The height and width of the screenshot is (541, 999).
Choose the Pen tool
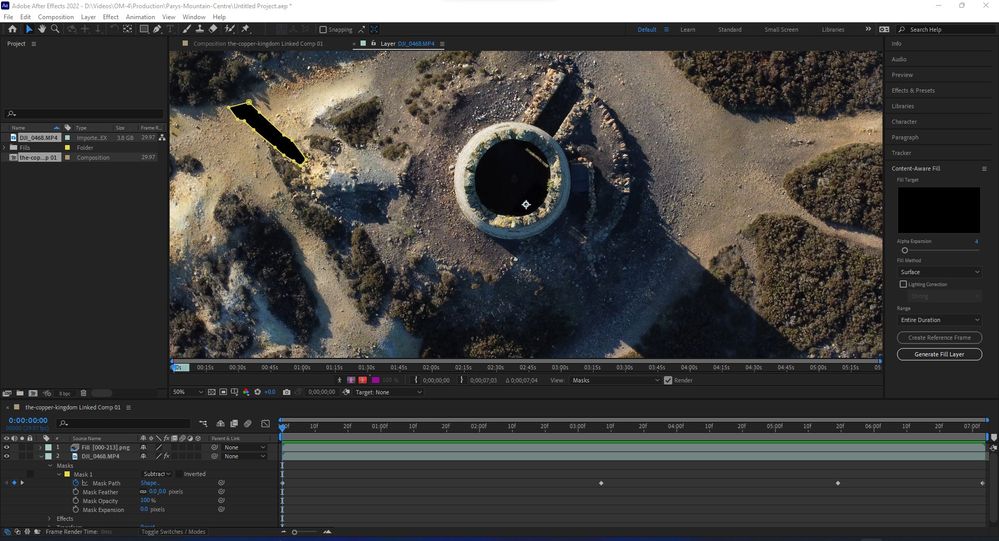pyautogui.click(x=157, y=29)
